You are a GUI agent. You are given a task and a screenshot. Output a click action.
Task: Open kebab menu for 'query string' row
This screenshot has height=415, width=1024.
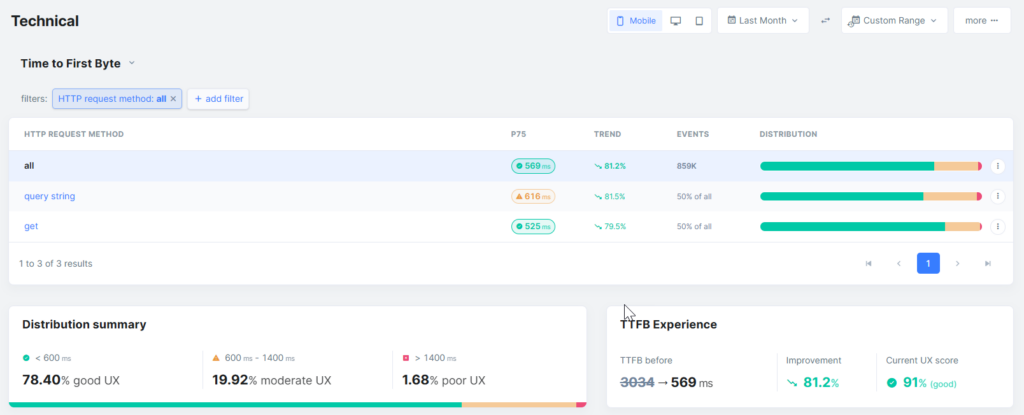click(x=997, y=196)
